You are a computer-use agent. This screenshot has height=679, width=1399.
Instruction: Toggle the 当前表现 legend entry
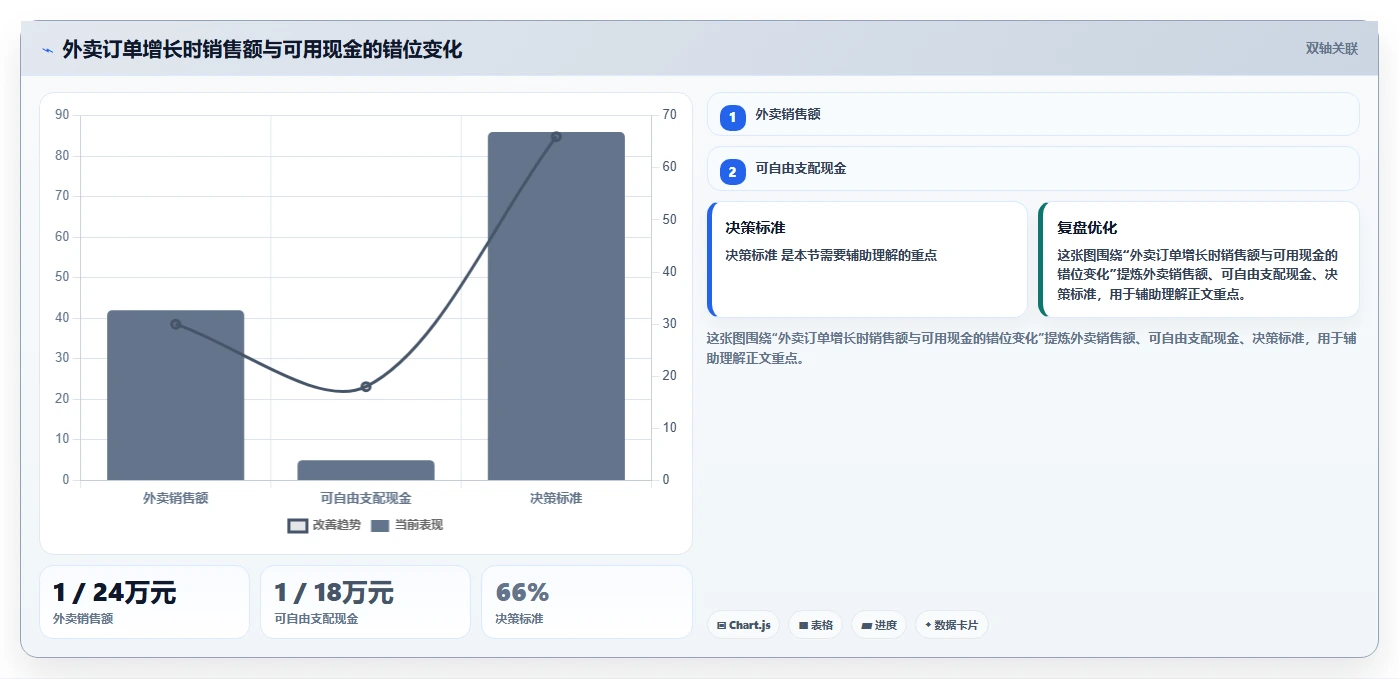pos(407,525)
